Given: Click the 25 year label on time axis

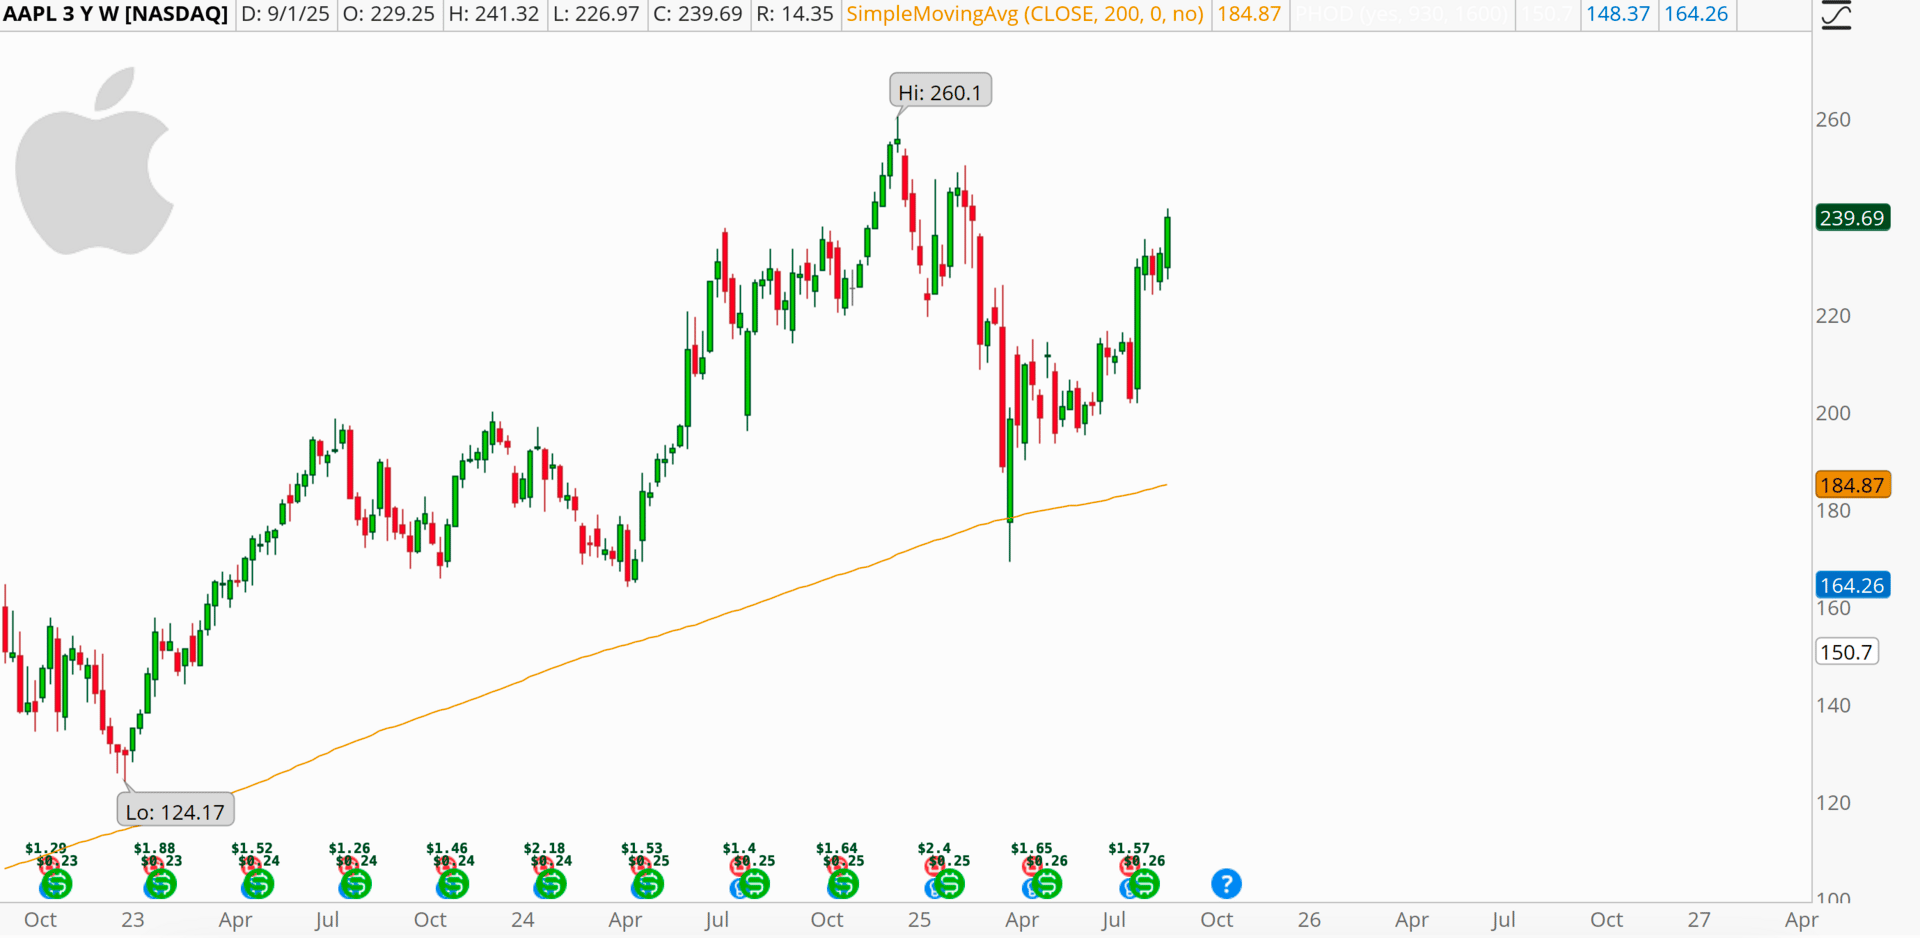Looking at the screenshot, I should point(919,920).
